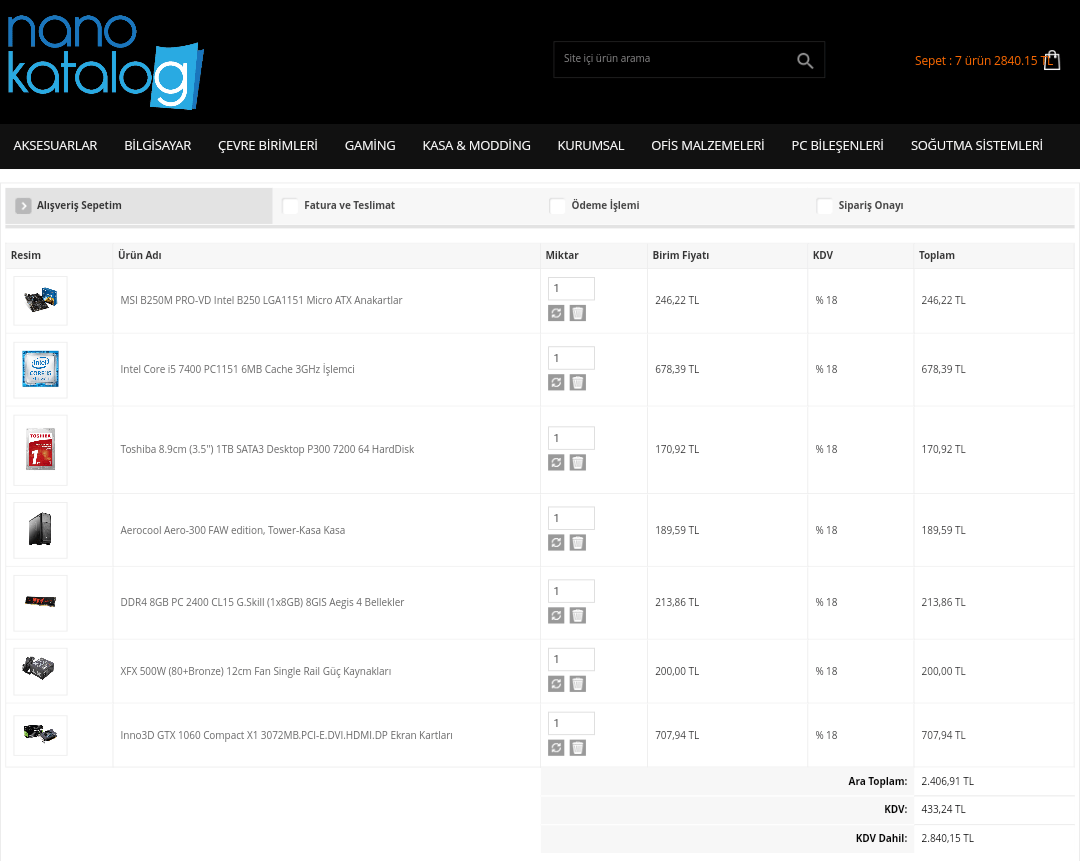Delete DDR4 8GB G.Skill memory from cart

click(x=578, y=615)
